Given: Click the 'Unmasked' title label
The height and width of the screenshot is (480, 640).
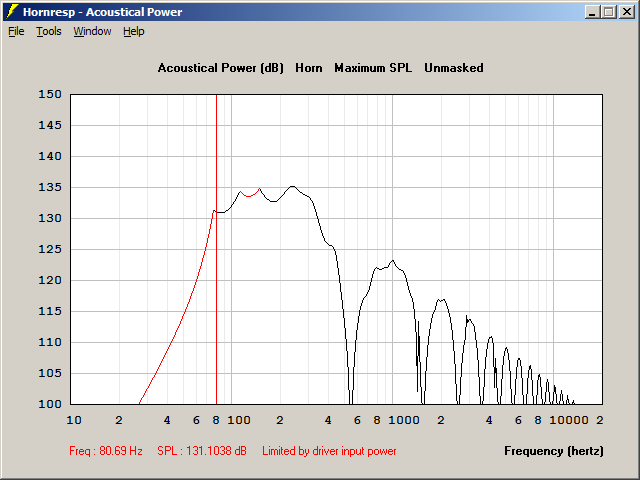Looking at the screenshot, I should tap(454, 68).
